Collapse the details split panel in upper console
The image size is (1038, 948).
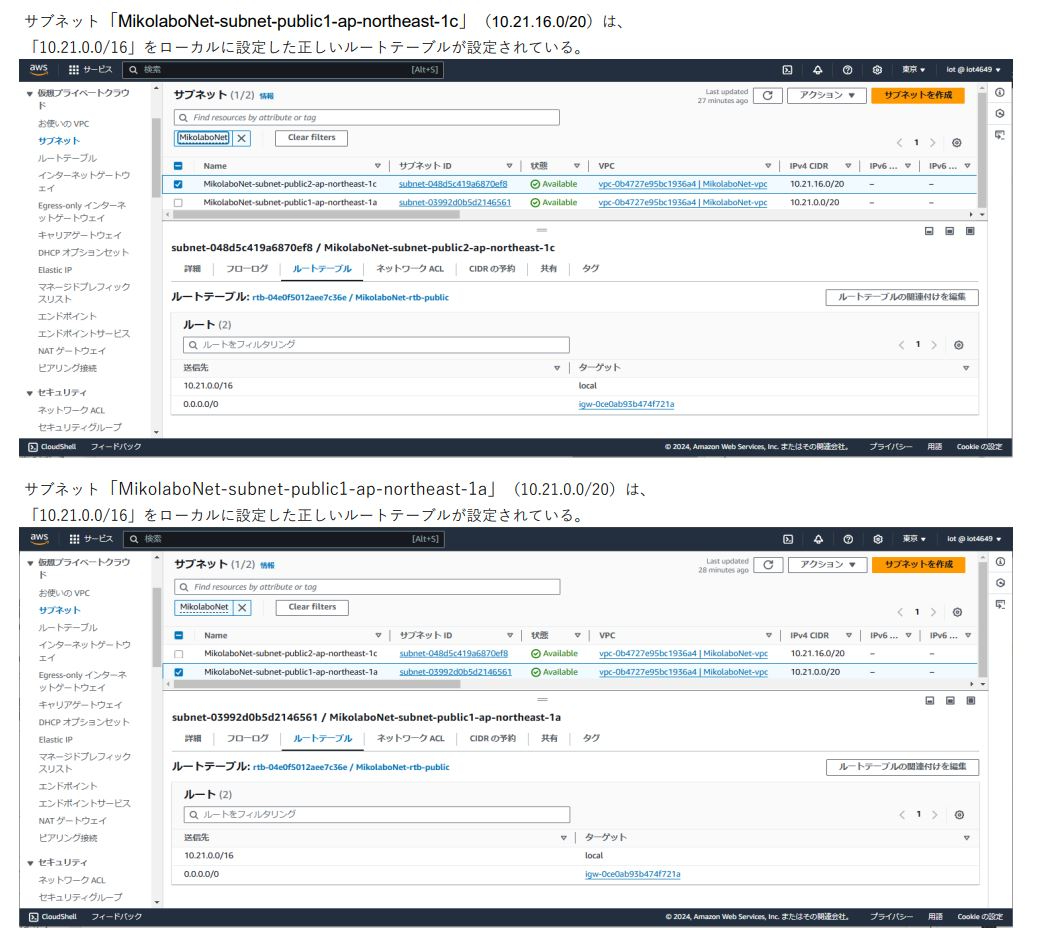(x=929, y=231)
